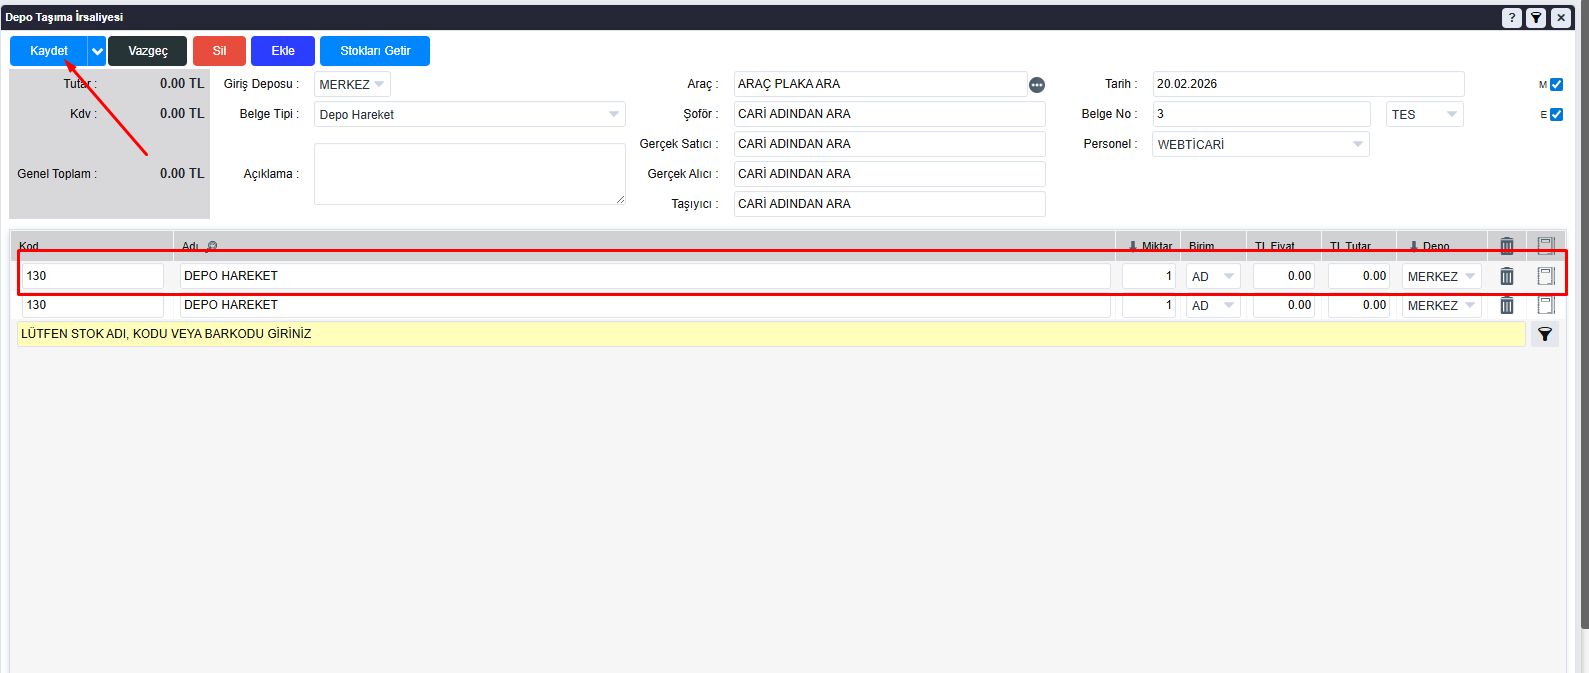The image size is (1589, 673).
Task: Toggle the E checkbox
Action: [x=1556, y=115]
